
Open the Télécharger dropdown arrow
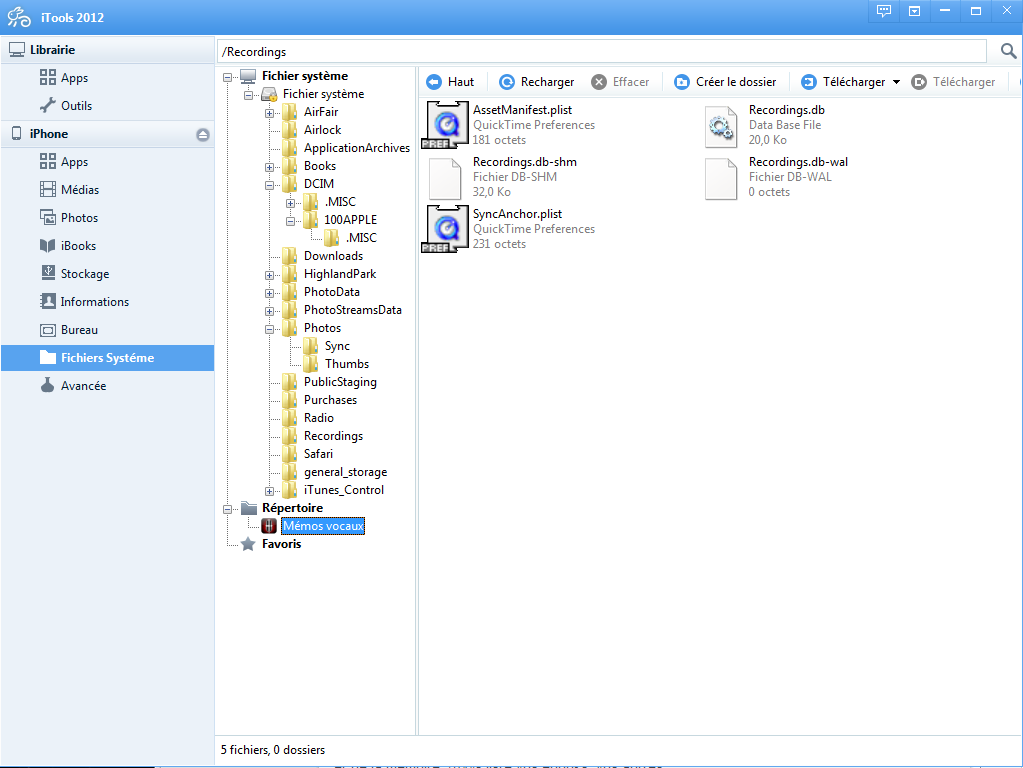[x=896, y=82]
